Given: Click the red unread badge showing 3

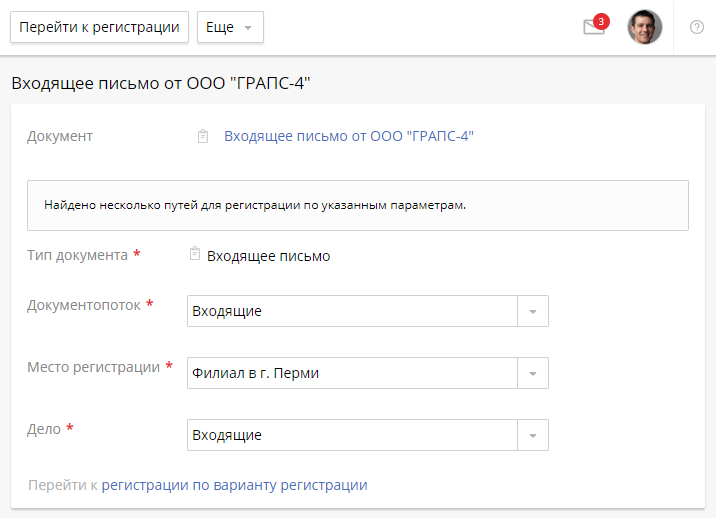Looking at the screenshot, I should pos(601,20).
